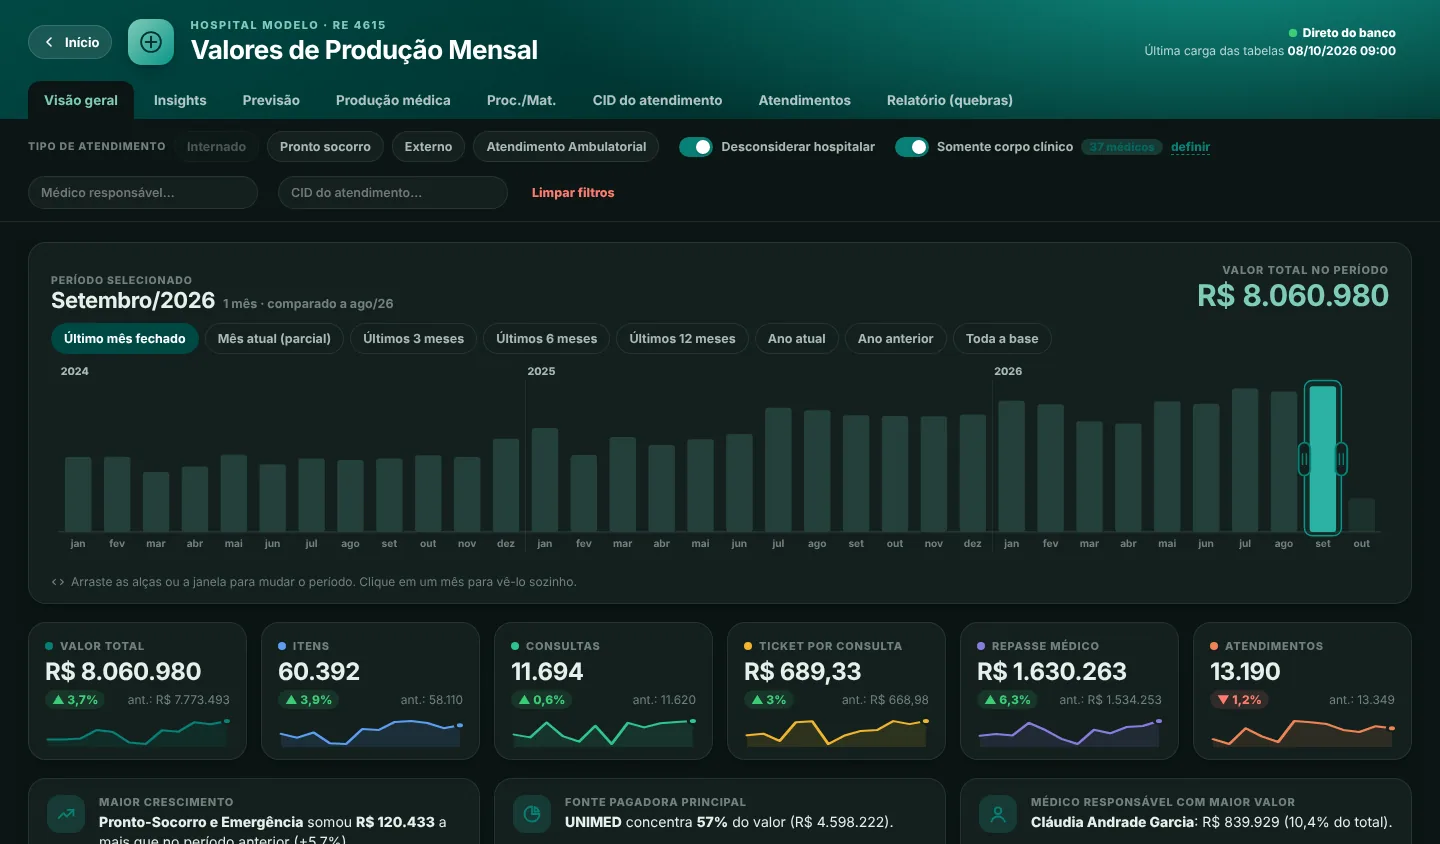Select Pronto socorro attendance type chip
This screenshot has height=844, width=1440.
click(325, 147)
